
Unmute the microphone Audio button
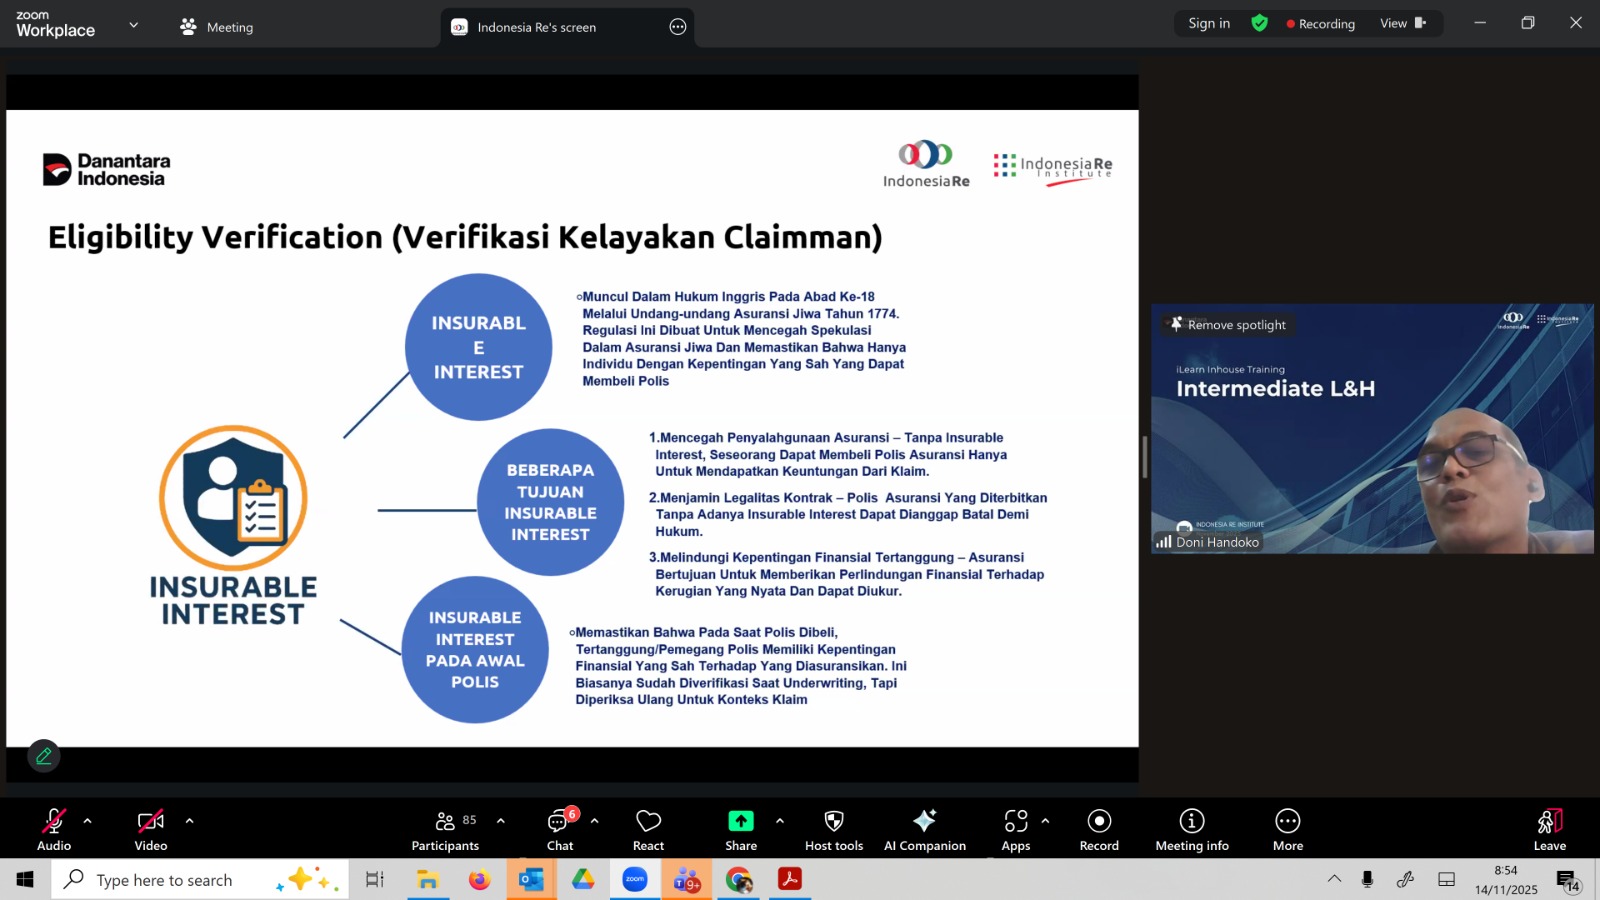click(x=54, y=829)
